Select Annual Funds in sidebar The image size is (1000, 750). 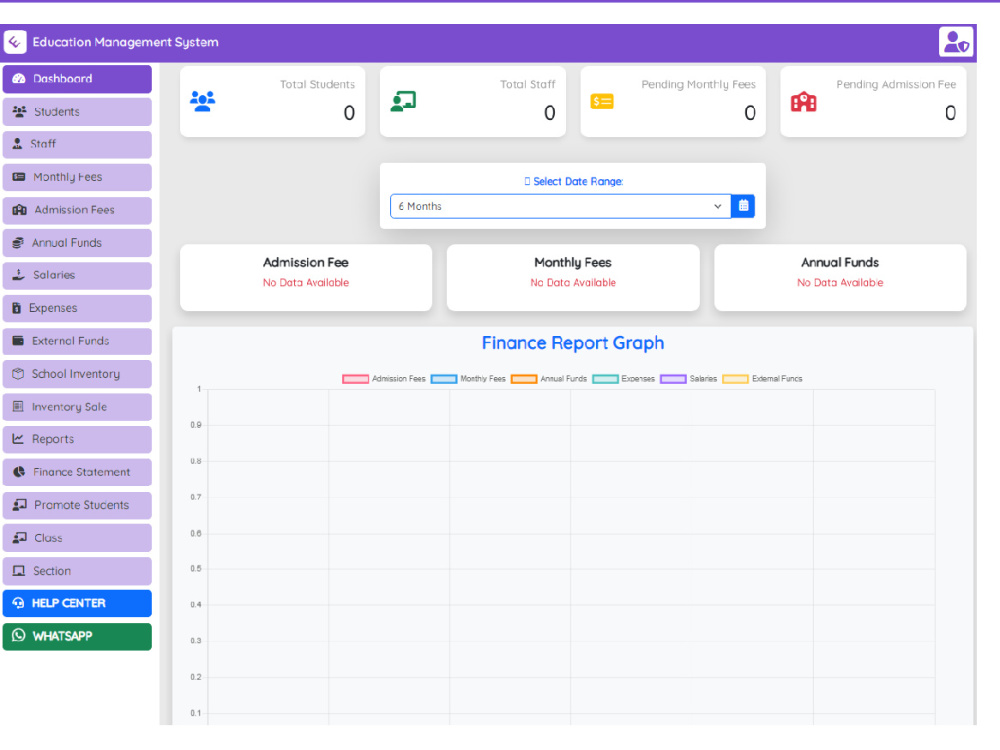pos(77,242)
